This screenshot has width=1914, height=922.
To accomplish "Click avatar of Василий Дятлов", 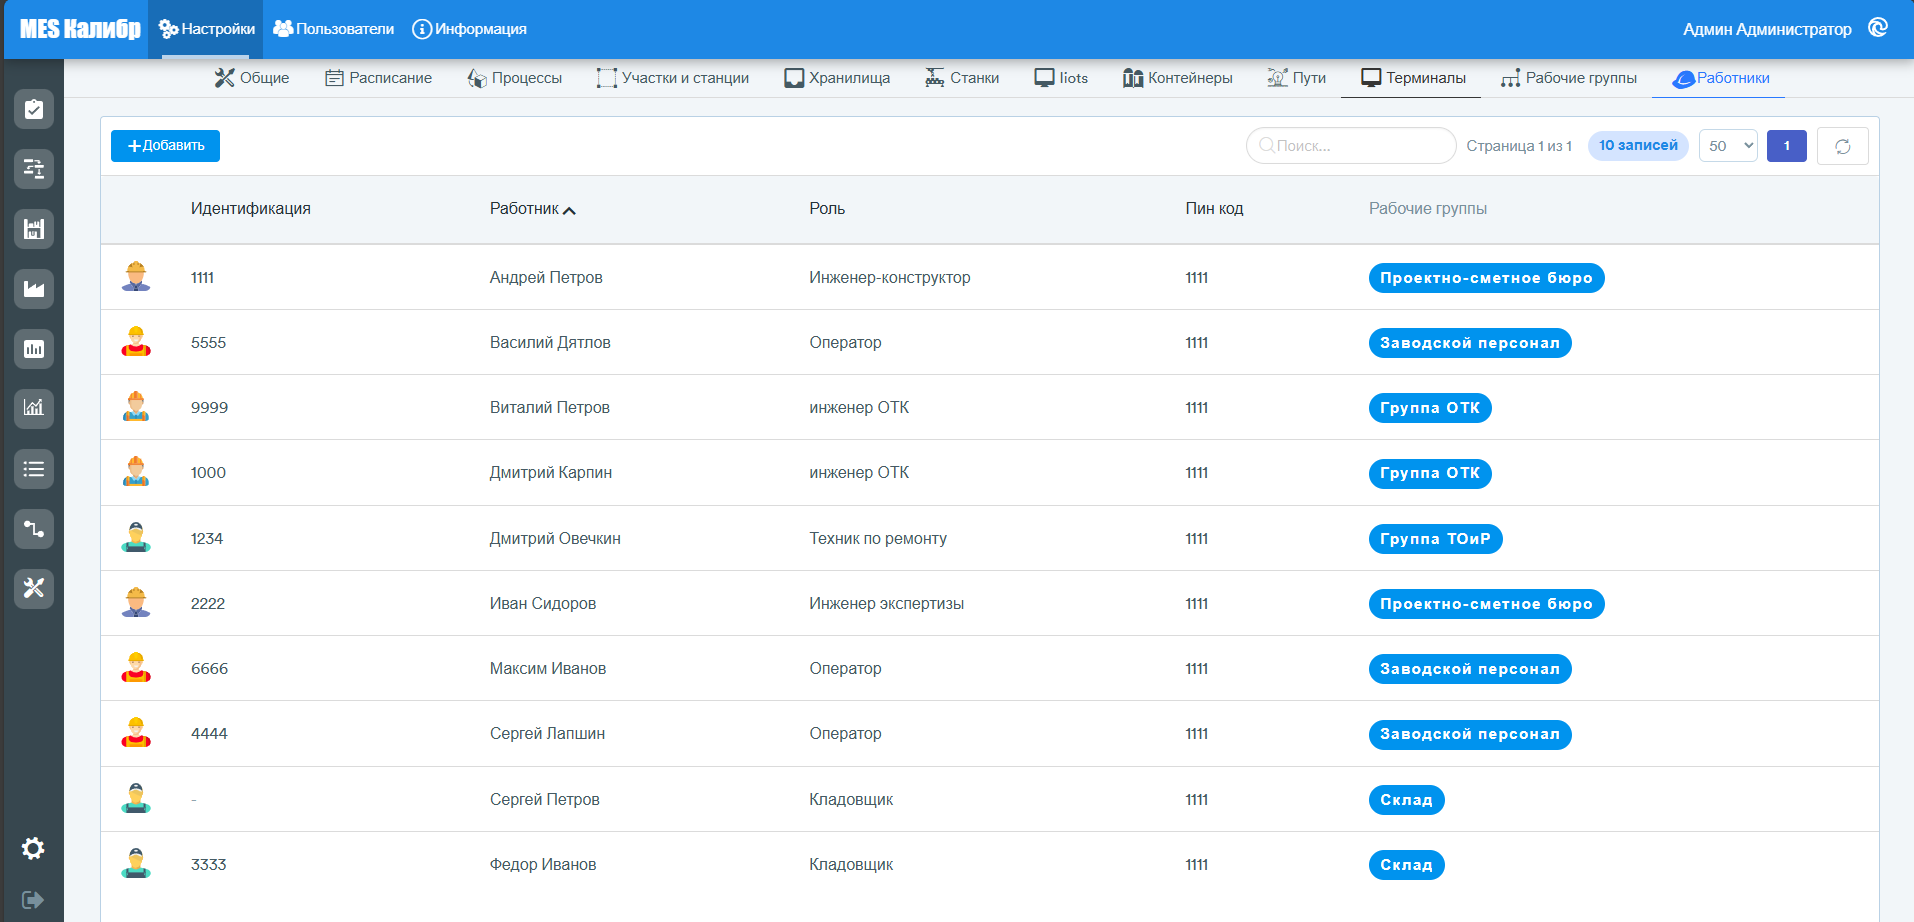I will 136,342.
